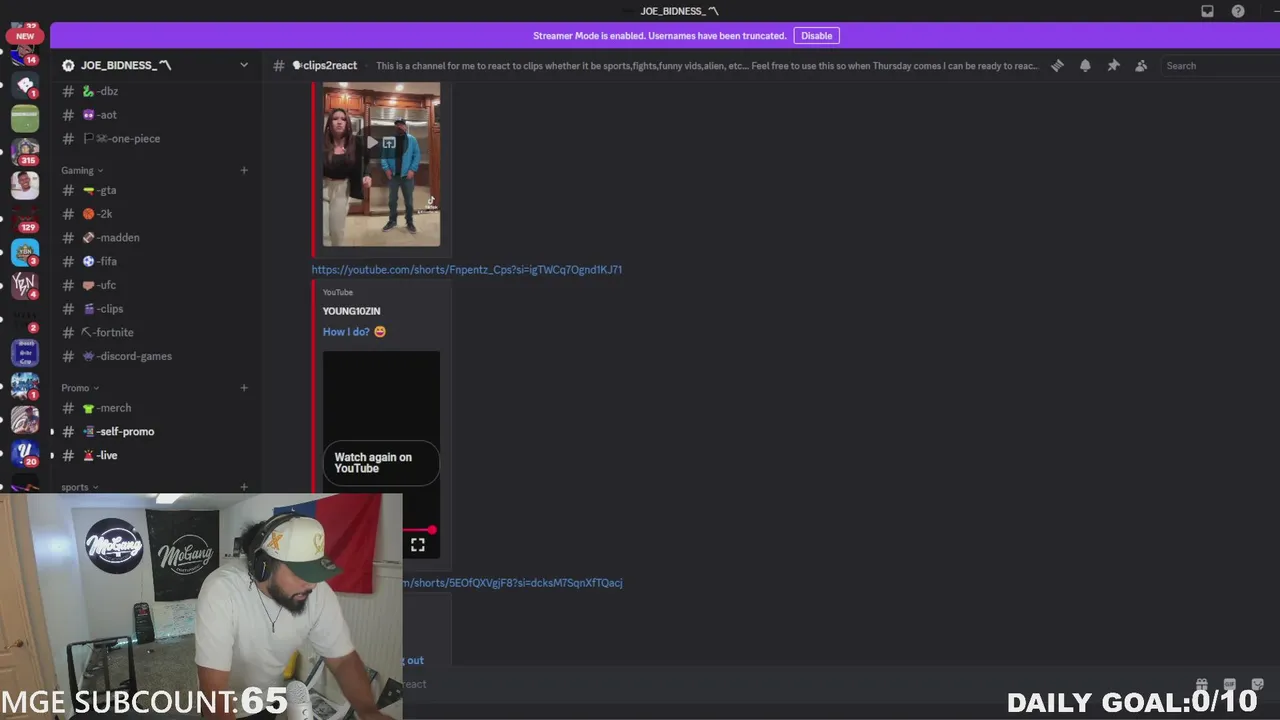Screen dimensions: 1280x720
Task: Collapse the Gaming category
Action: (82, 170)
